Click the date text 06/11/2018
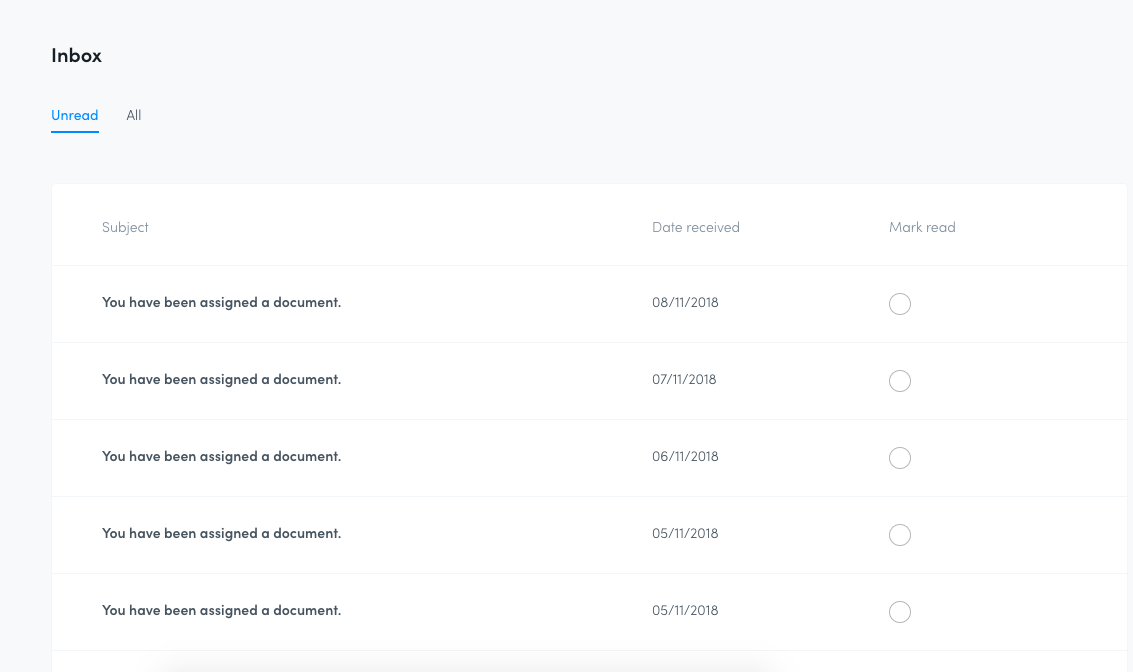 (685, 457)
